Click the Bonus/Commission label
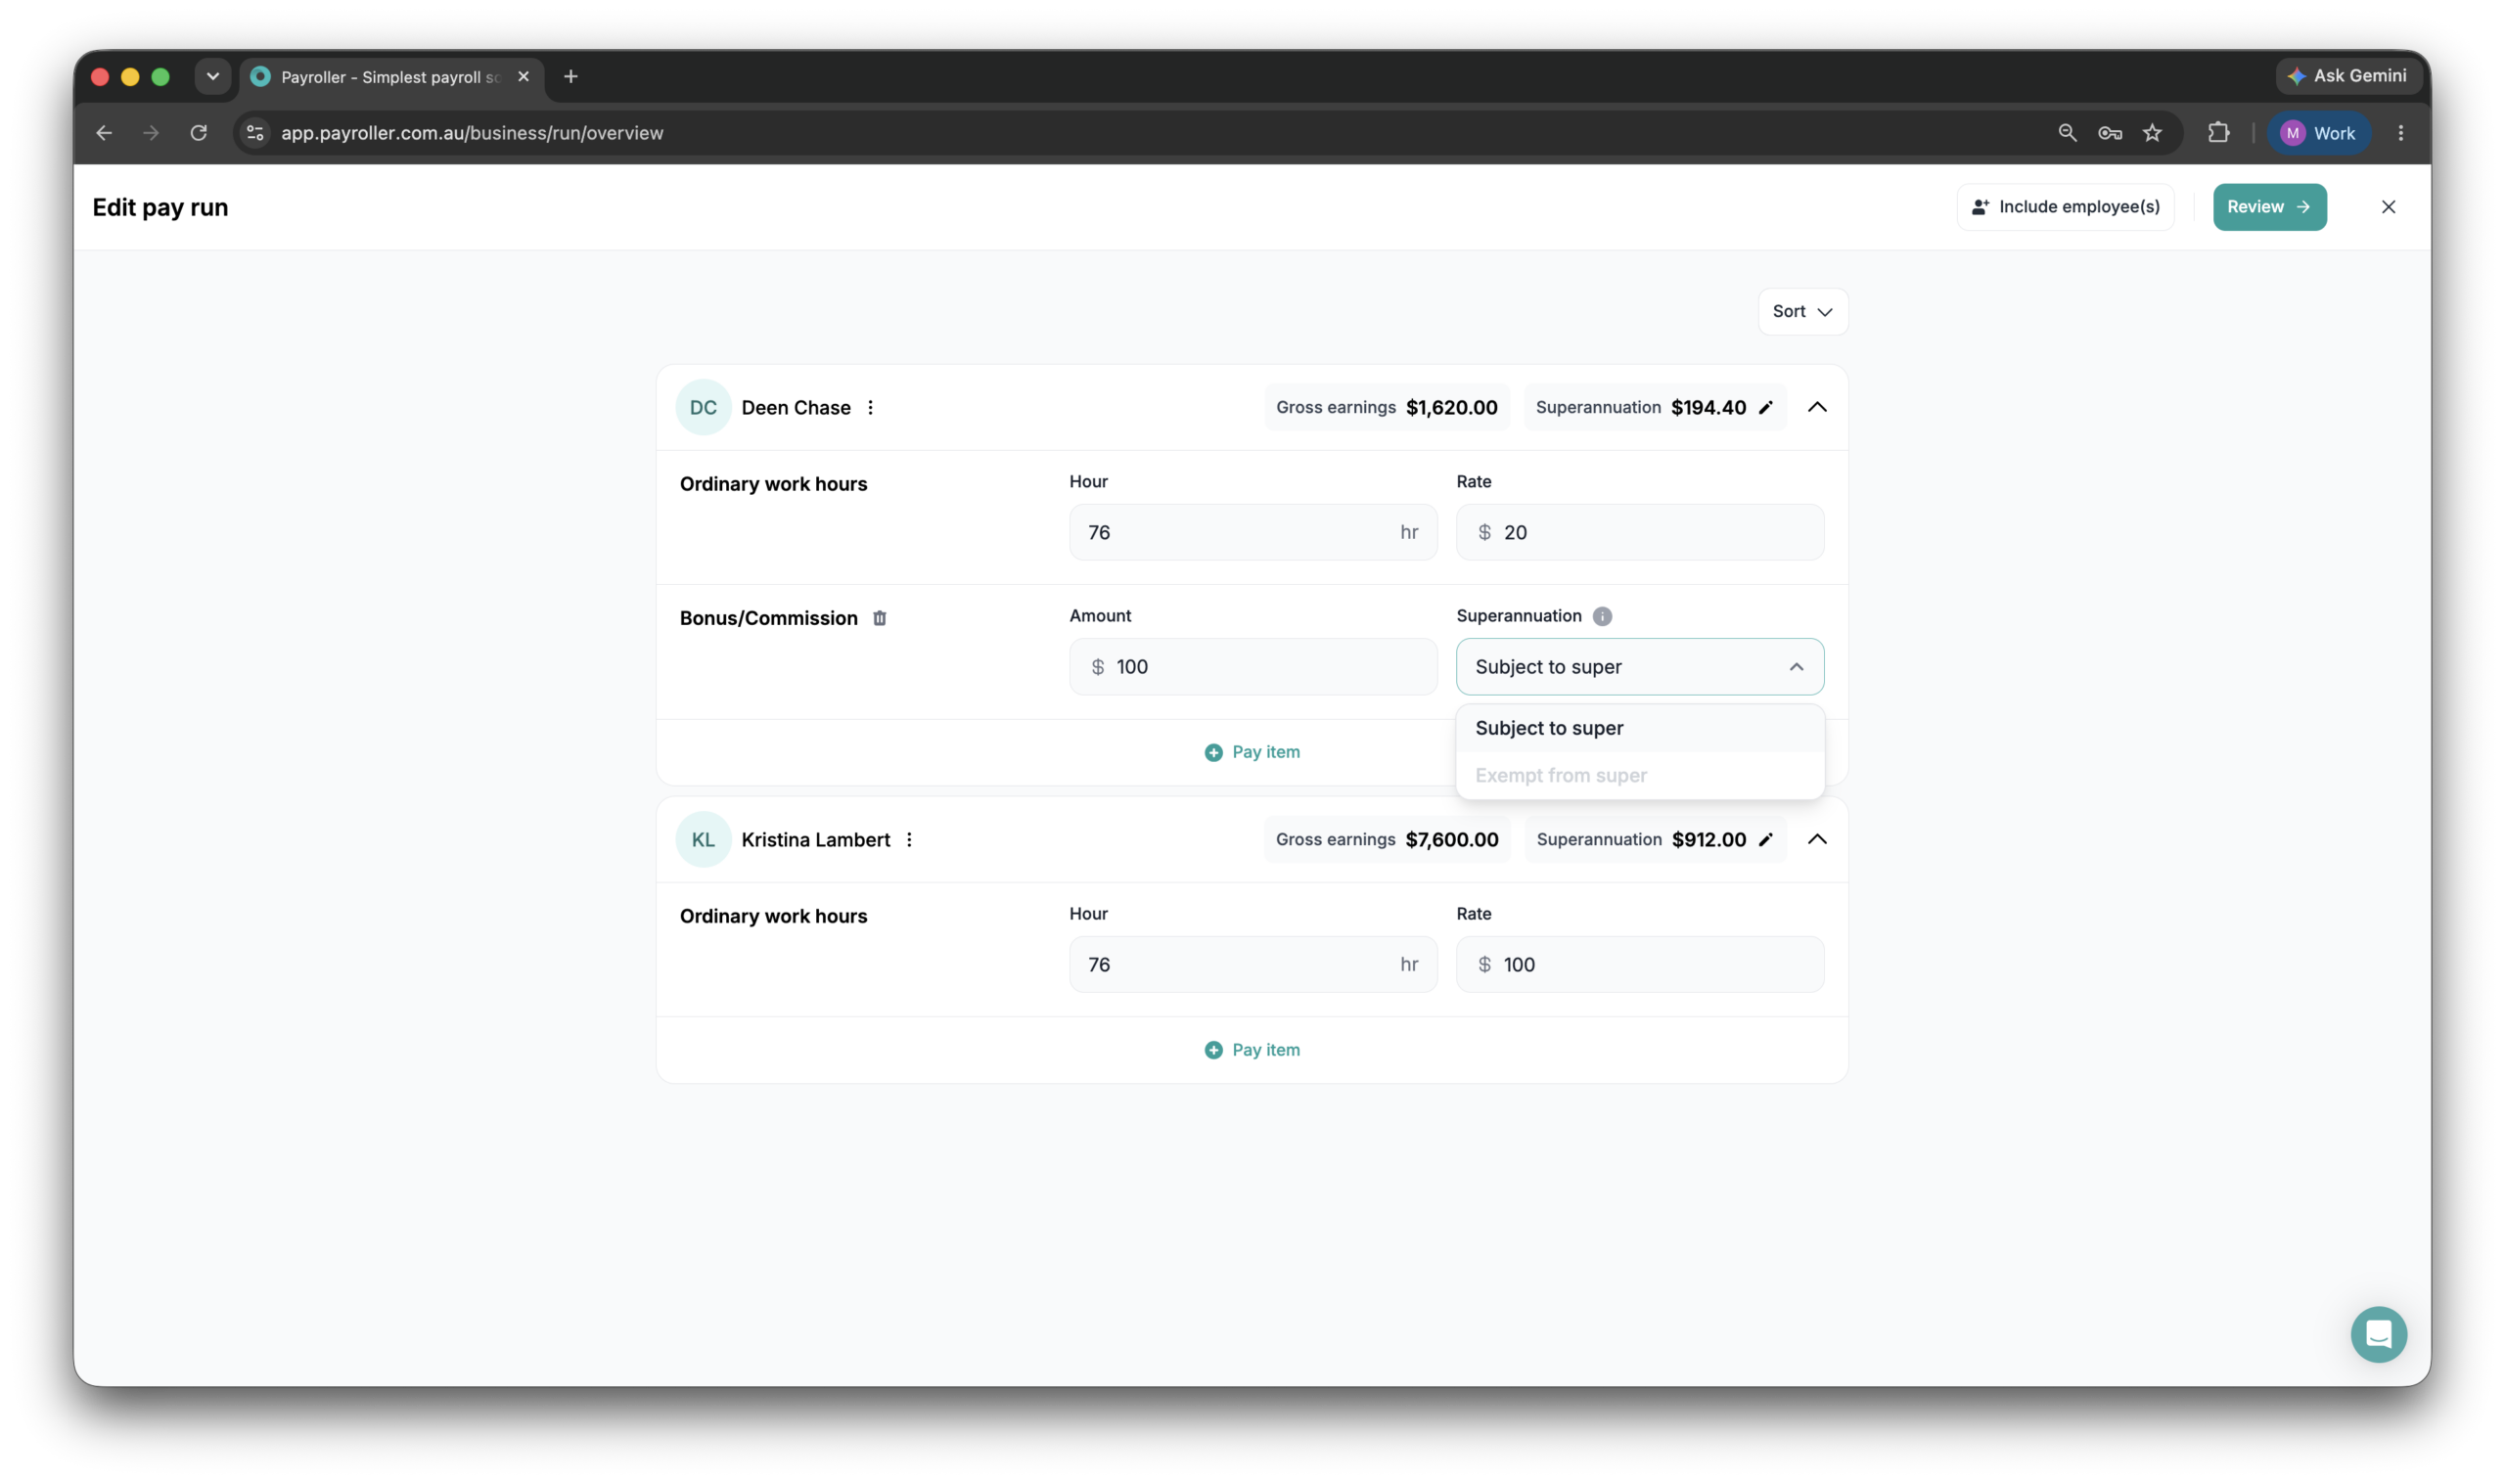Viewport: 2505px width, 1484px height. click(x=768, y=618)
